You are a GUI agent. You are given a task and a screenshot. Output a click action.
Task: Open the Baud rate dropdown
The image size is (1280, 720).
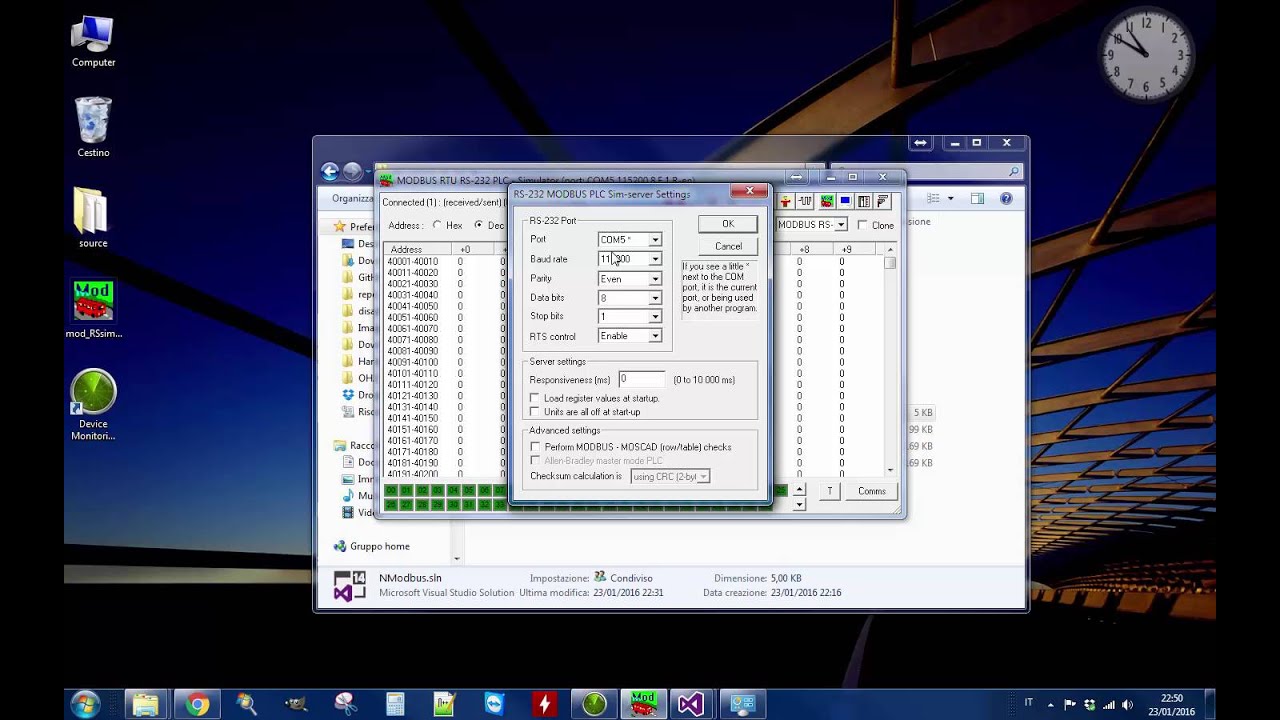[x=655, y=259]
